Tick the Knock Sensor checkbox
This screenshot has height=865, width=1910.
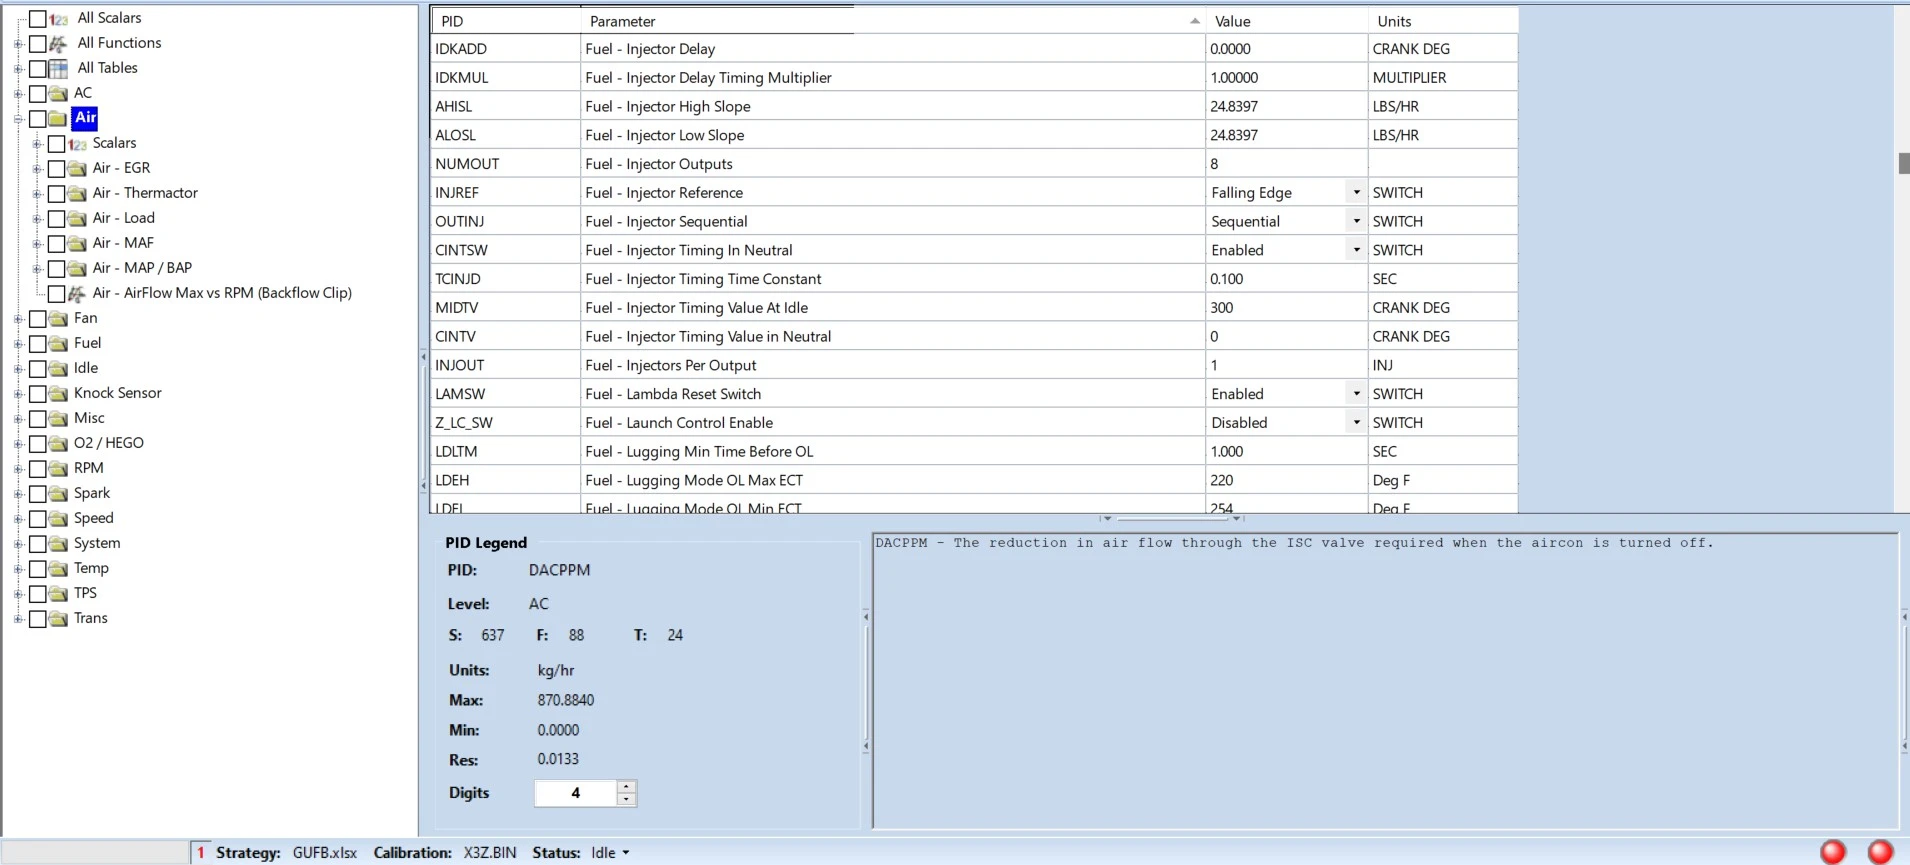(x=38, y=394)
